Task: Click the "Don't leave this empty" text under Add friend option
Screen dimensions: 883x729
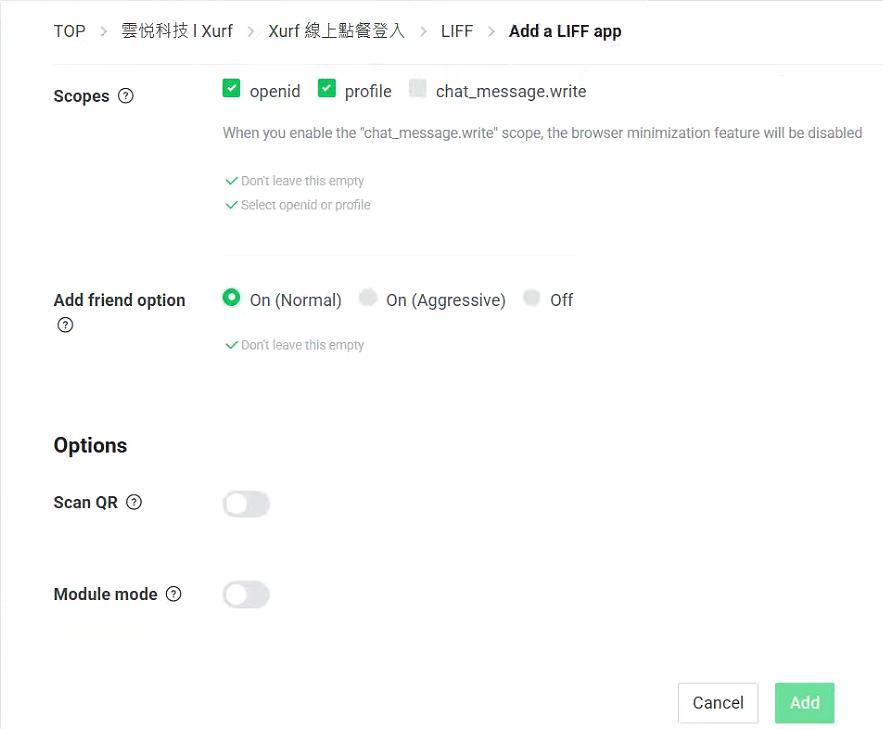Action: tap(302, 345)
